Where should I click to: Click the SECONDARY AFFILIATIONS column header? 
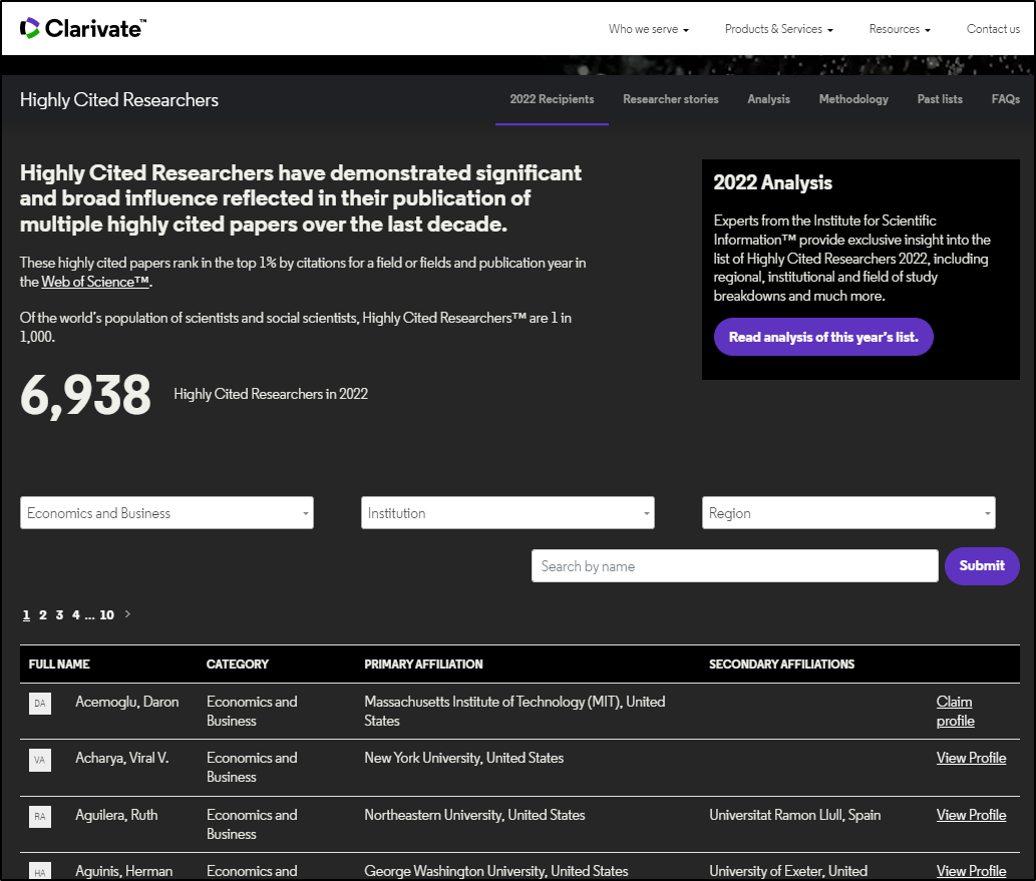(x=782, y=664)
